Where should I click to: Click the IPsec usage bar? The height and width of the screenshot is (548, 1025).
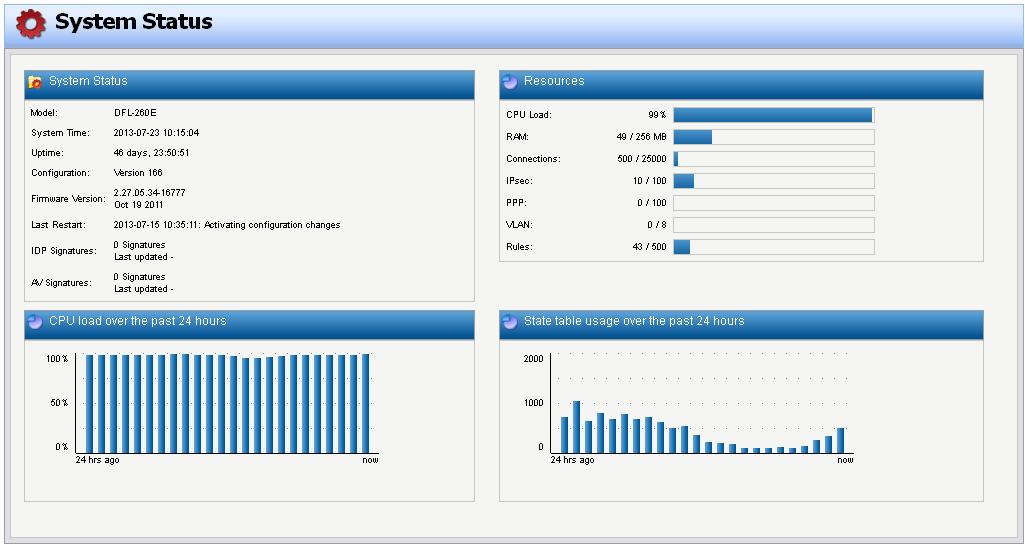(x=773, y=181)
